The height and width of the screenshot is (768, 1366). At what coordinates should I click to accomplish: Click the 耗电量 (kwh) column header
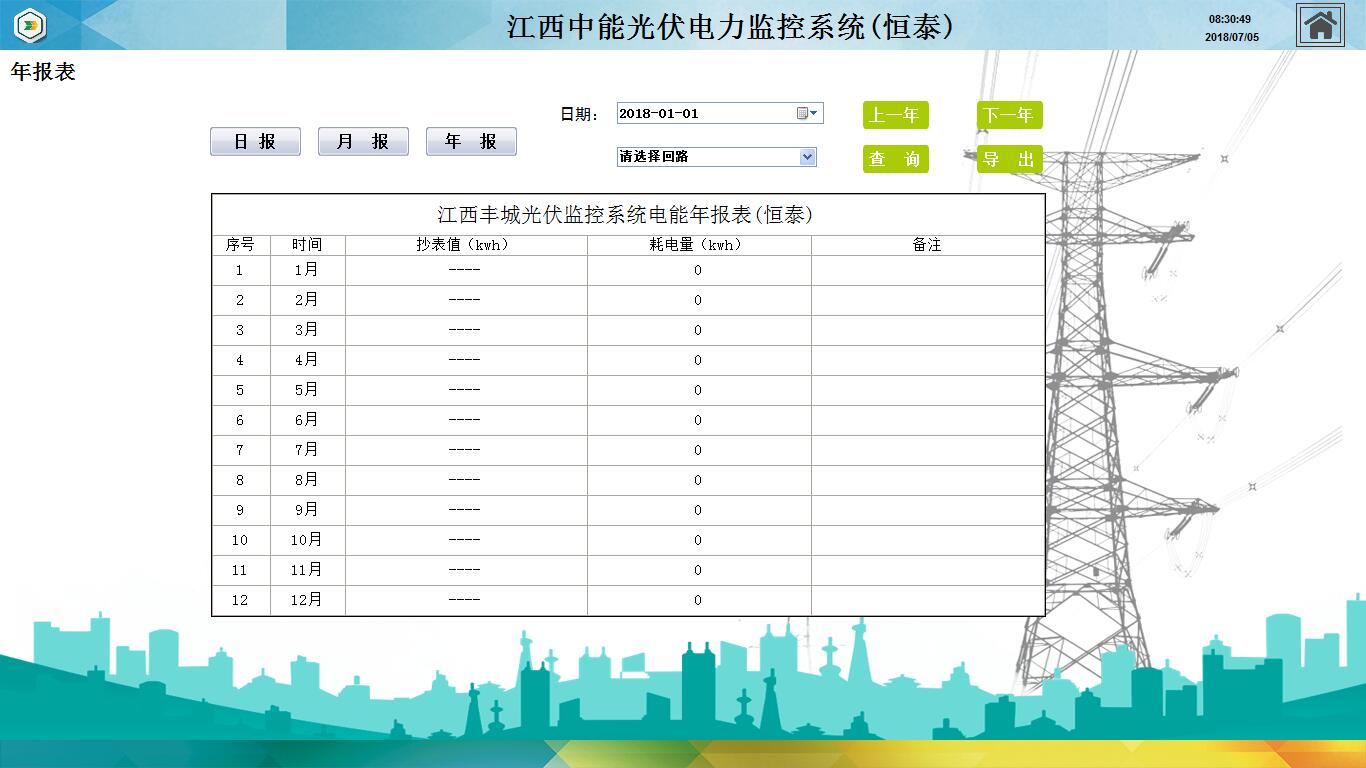point(698,245)
